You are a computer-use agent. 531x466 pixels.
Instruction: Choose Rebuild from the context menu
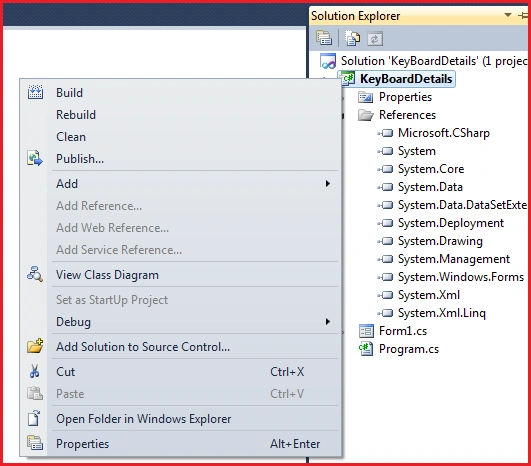point(76,114)
